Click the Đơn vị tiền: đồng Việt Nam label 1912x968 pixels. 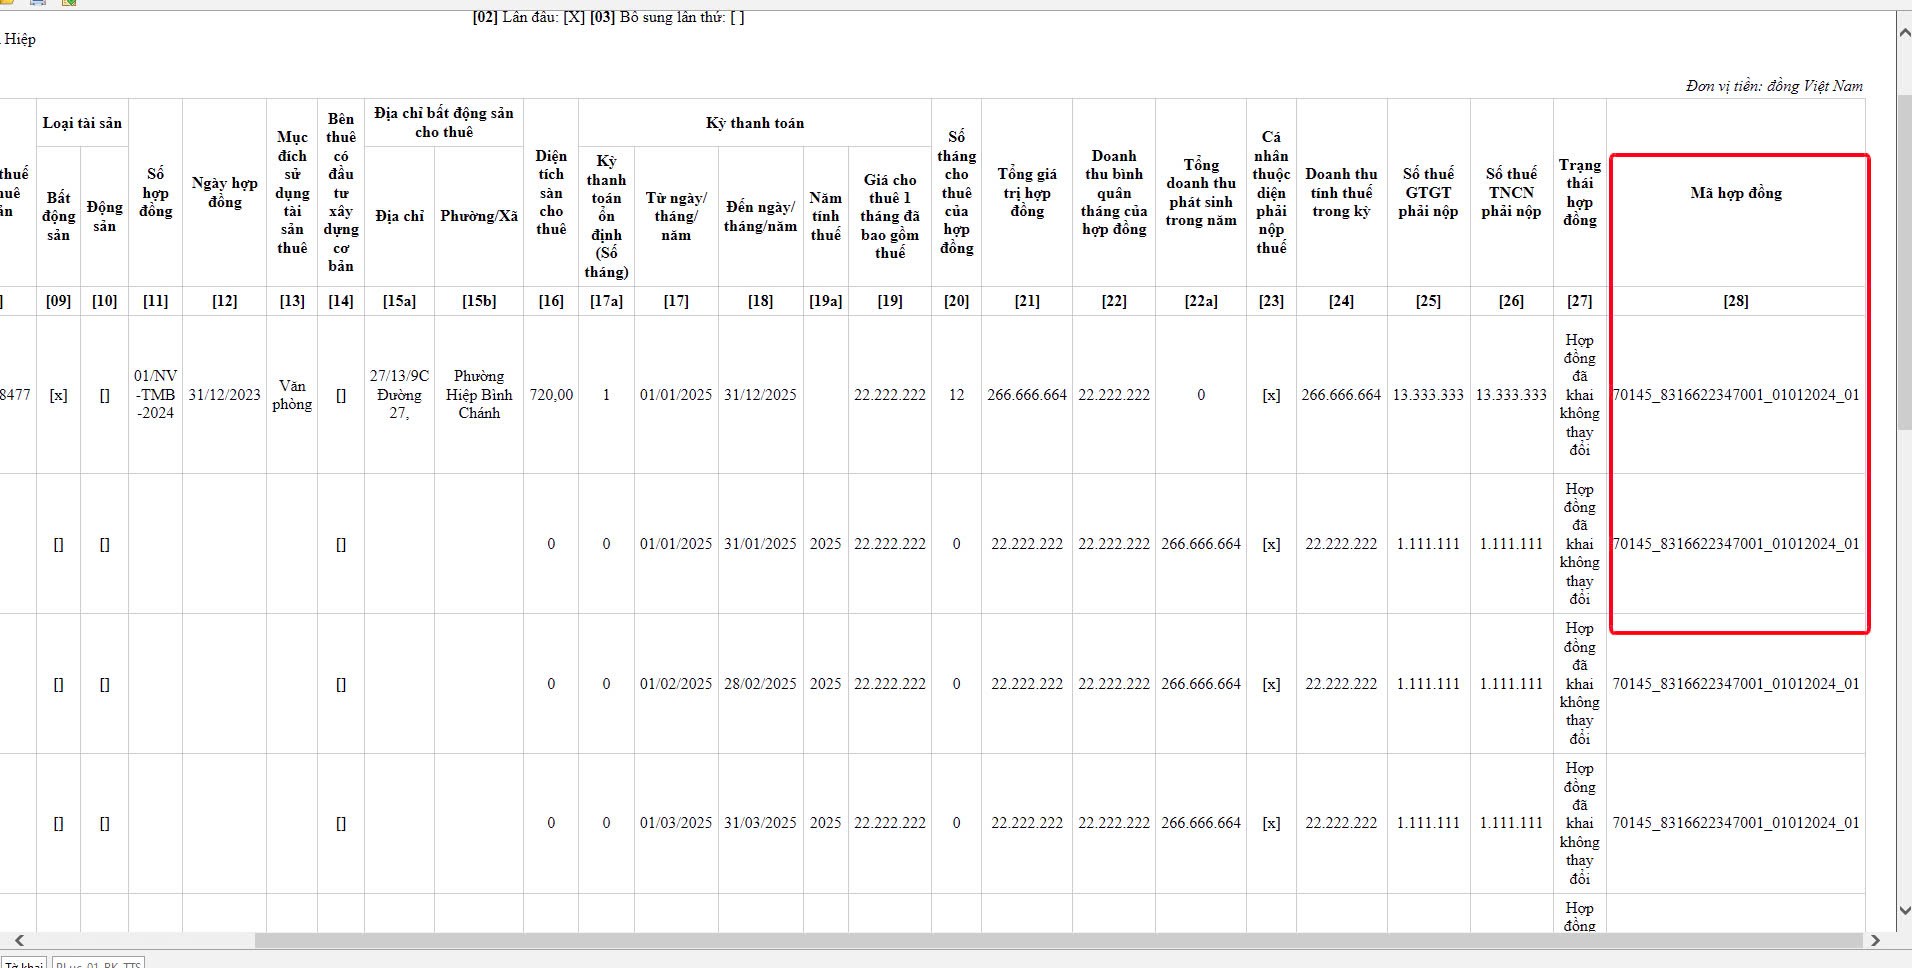click(x=1774, y=86)
